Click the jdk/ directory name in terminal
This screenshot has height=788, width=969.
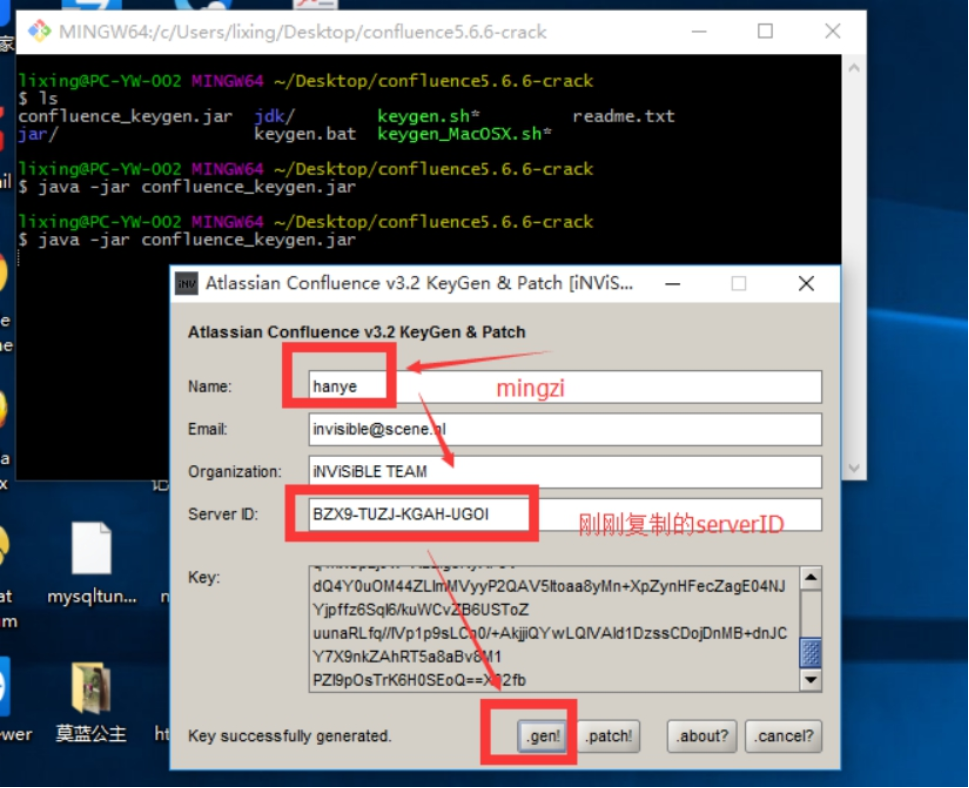pyautogui.click(x=274, y=116)
